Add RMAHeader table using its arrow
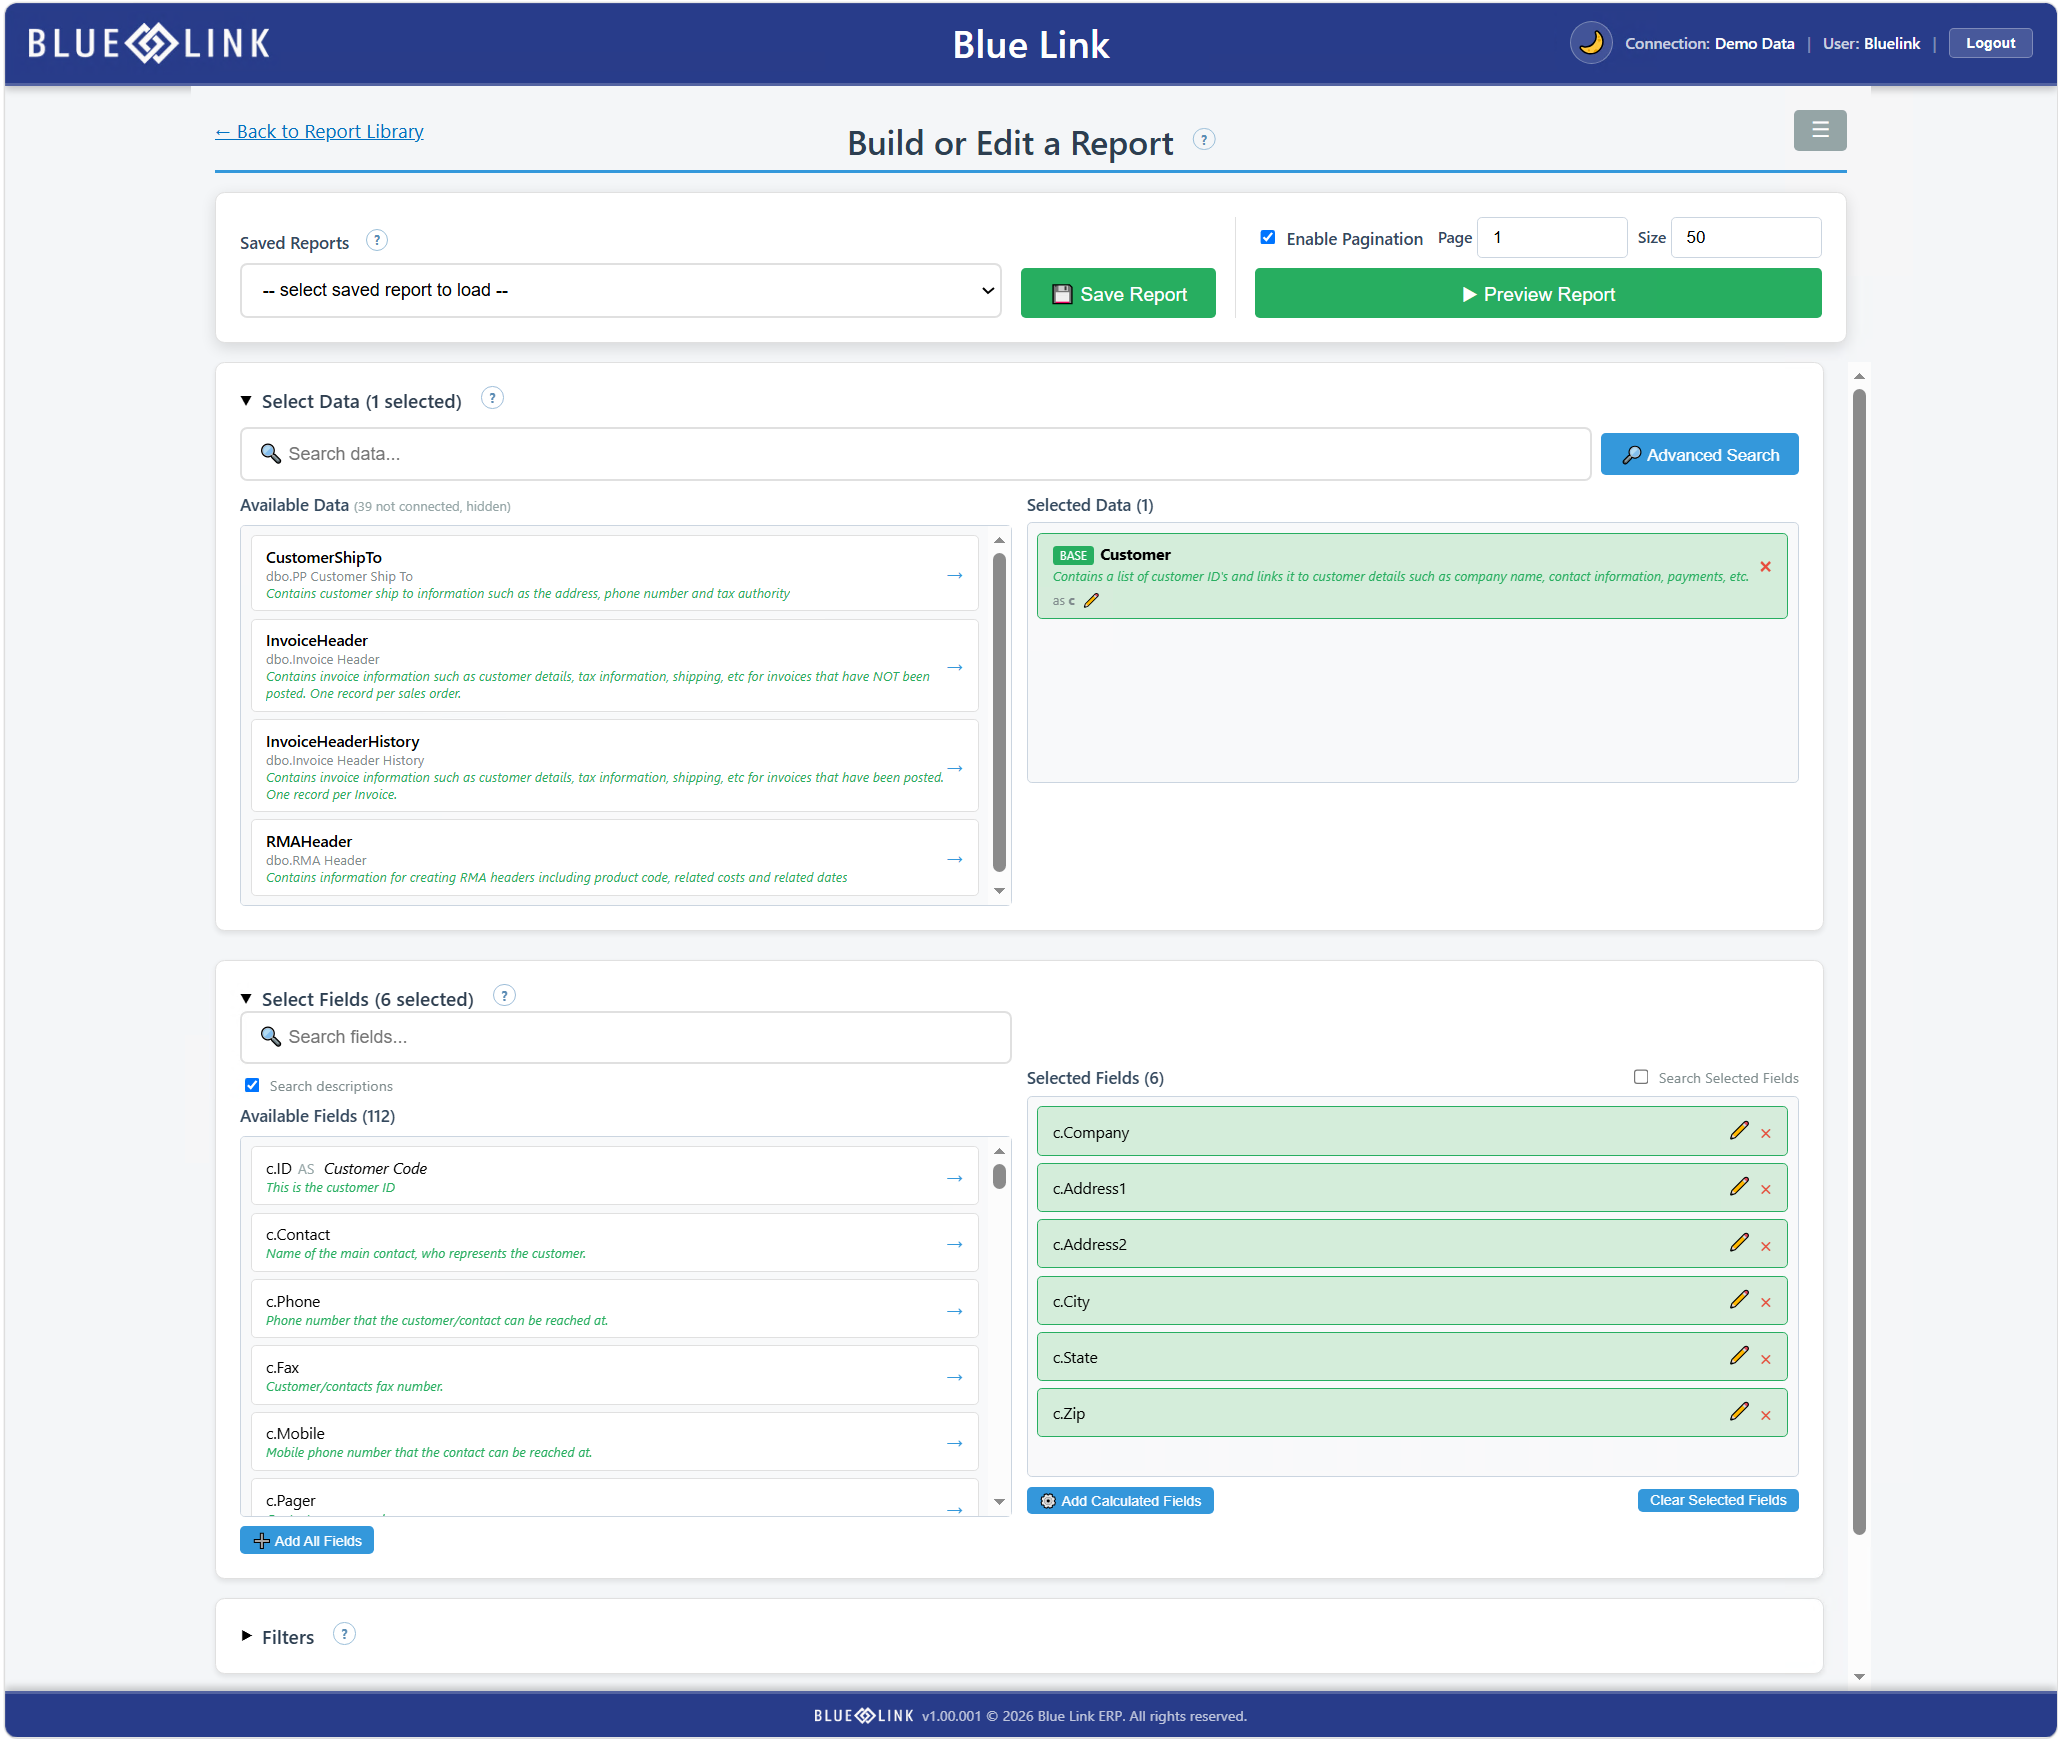The width and height of the screenshot is (2060, 1739). [x=954, y=859]
